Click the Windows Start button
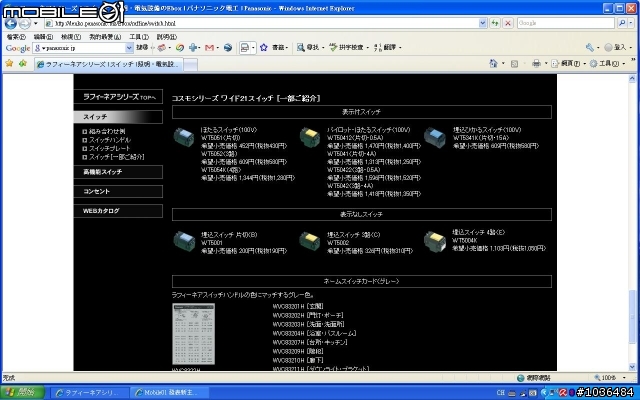This screenshot has height=400, width=640. tap(23, 393)
